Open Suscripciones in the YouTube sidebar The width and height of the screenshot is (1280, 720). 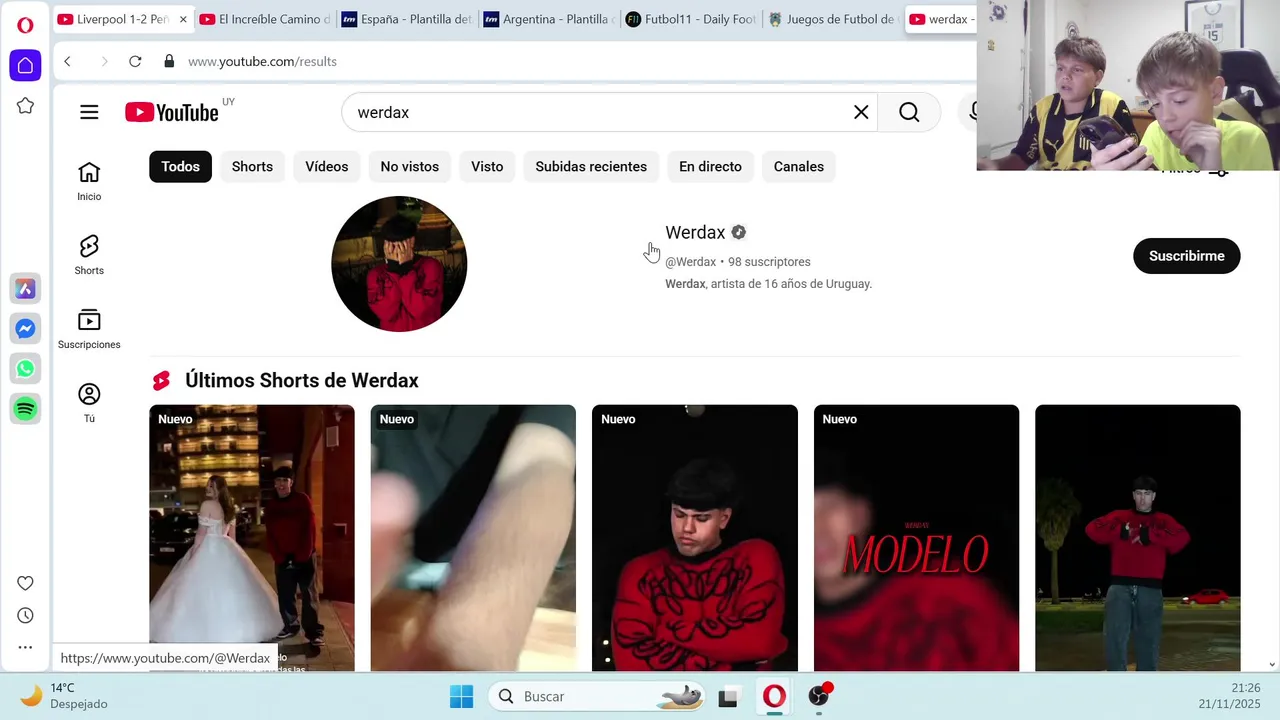pos(89,330)
